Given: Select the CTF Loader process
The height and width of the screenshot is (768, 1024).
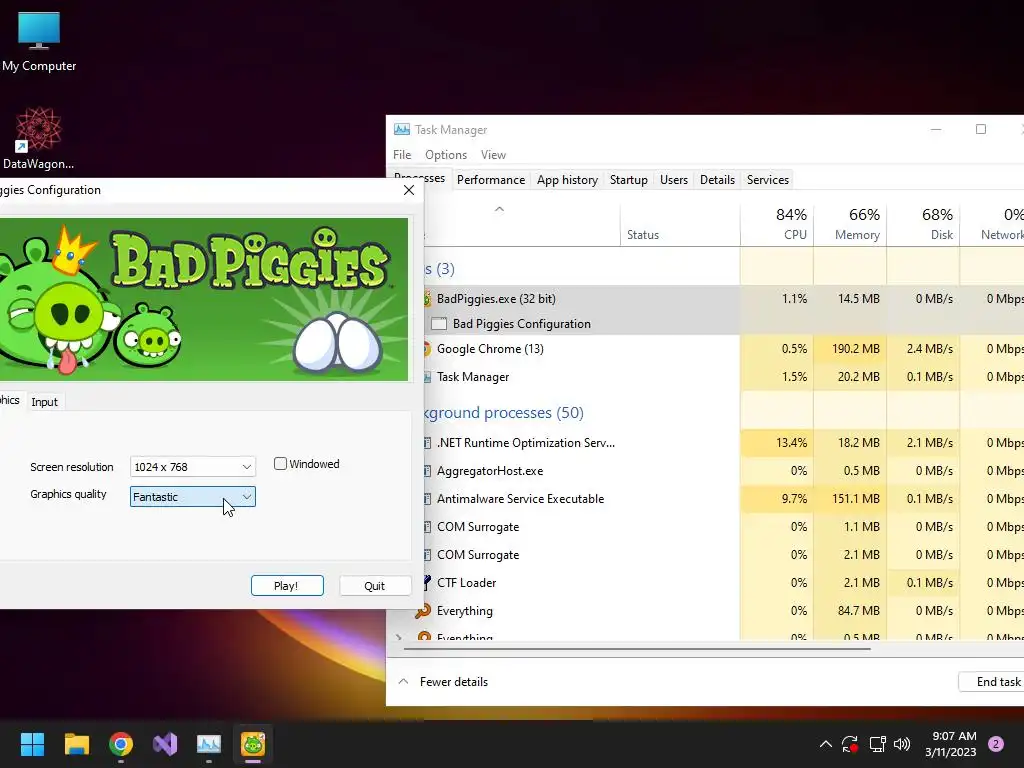Looking at the screenshot, I should click(724, 583).
